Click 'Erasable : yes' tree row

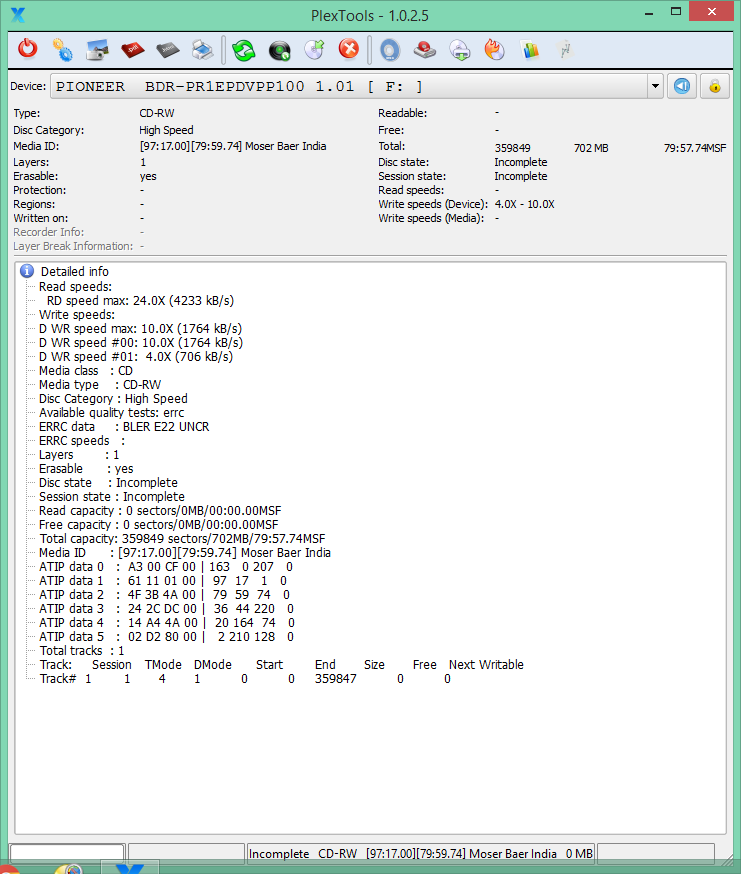(86, 469)
